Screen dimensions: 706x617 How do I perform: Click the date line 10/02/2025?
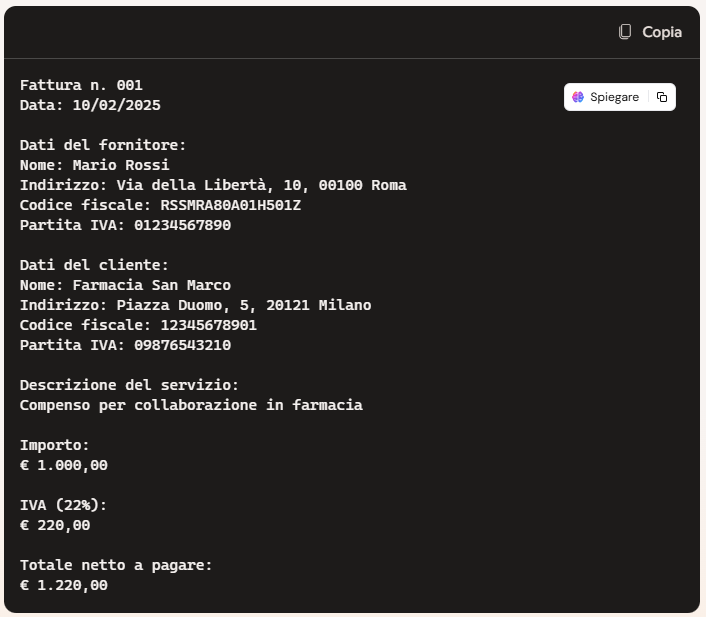coord(90,105)
